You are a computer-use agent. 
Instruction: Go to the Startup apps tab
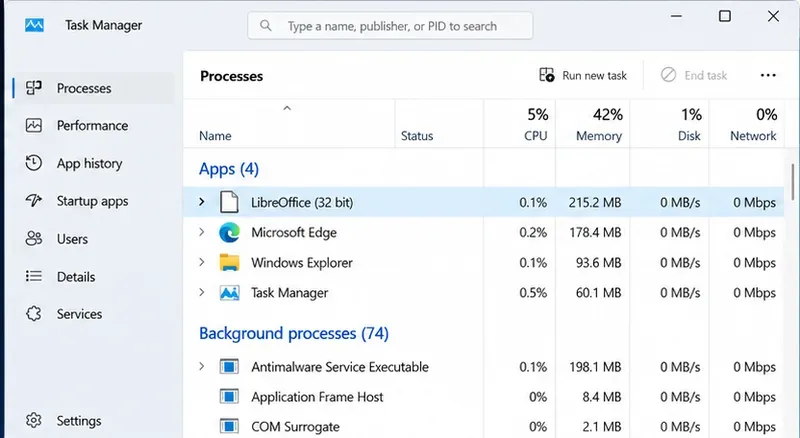pyautogui.click(x=94, y=201)
